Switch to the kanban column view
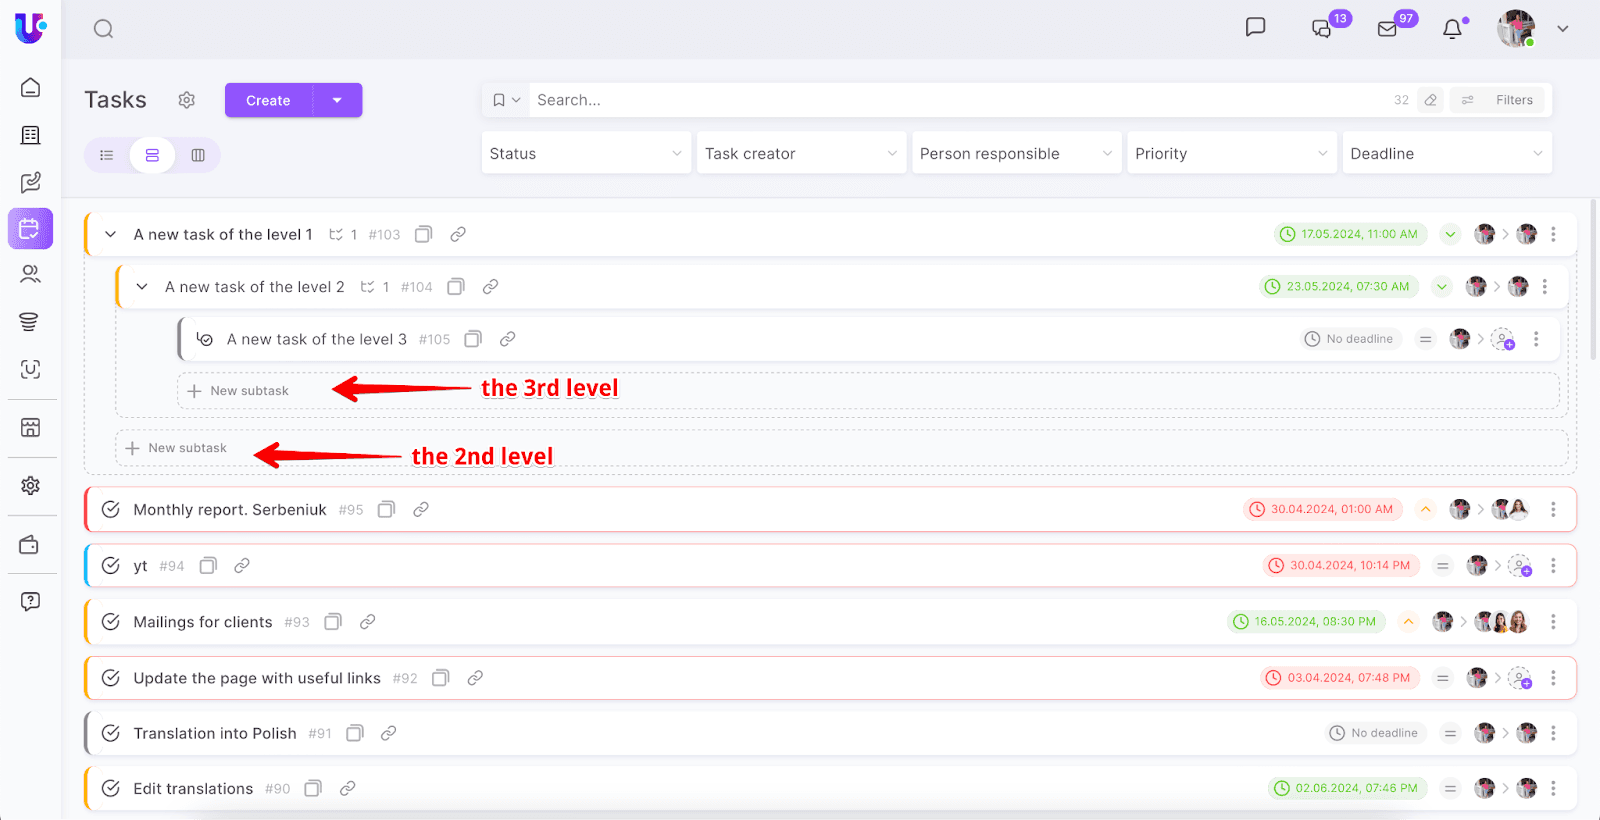 point(198,155)
